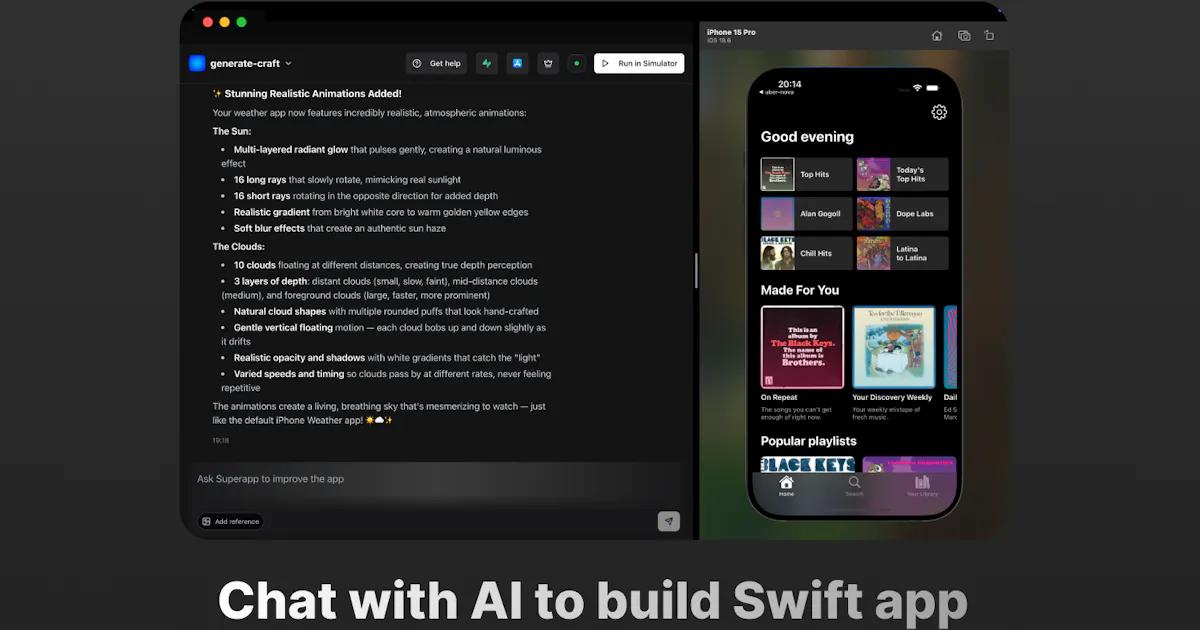Switch to Your Library tab in phone

922,487
